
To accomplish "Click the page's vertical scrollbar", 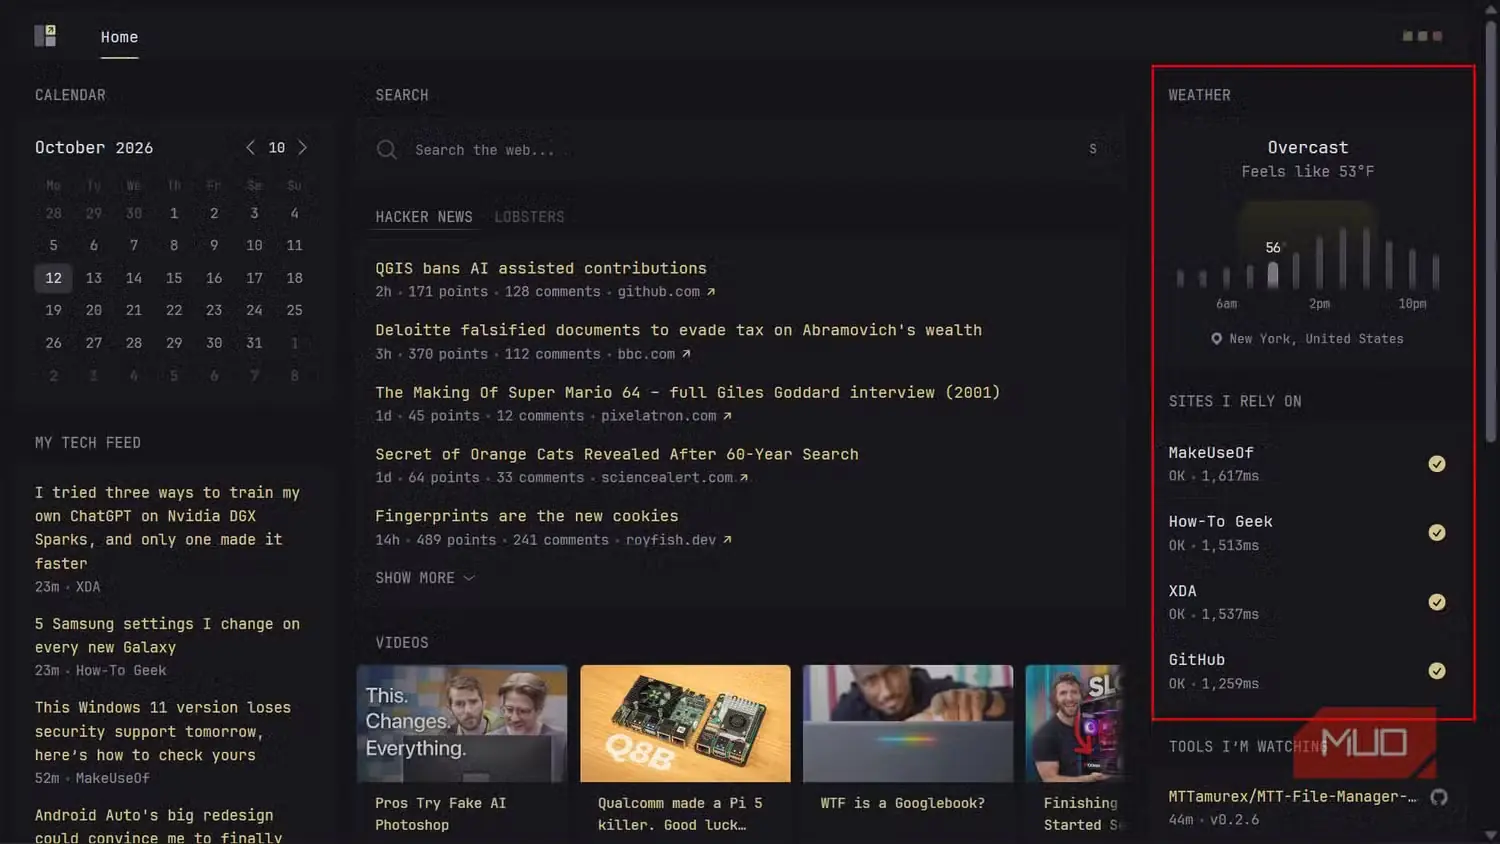I will [1491, 231].
